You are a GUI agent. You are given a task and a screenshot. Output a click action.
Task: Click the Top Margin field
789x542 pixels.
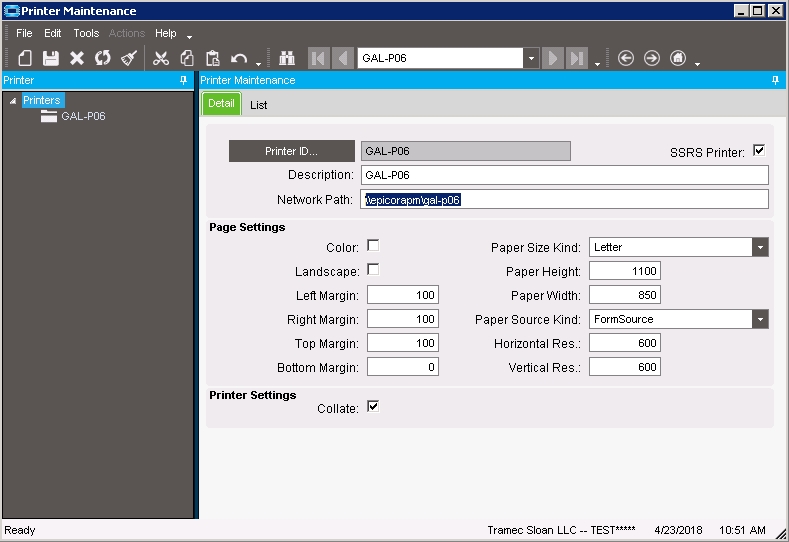[x=403, y=343]
